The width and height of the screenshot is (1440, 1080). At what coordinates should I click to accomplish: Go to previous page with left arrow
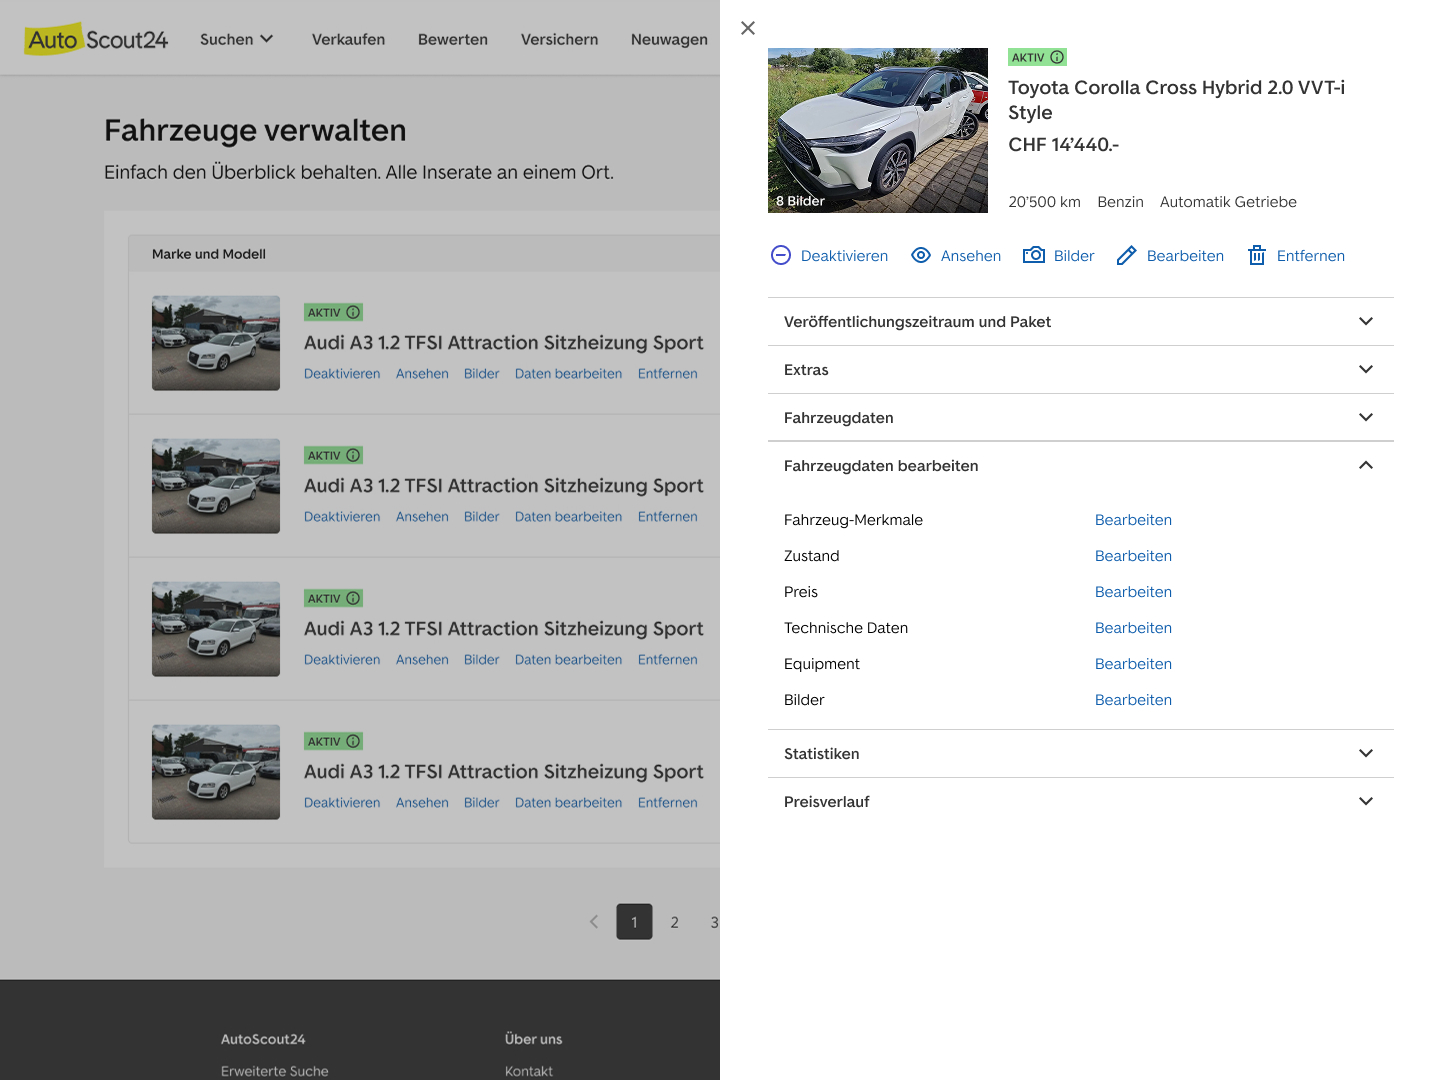click(x=594, y=922)
